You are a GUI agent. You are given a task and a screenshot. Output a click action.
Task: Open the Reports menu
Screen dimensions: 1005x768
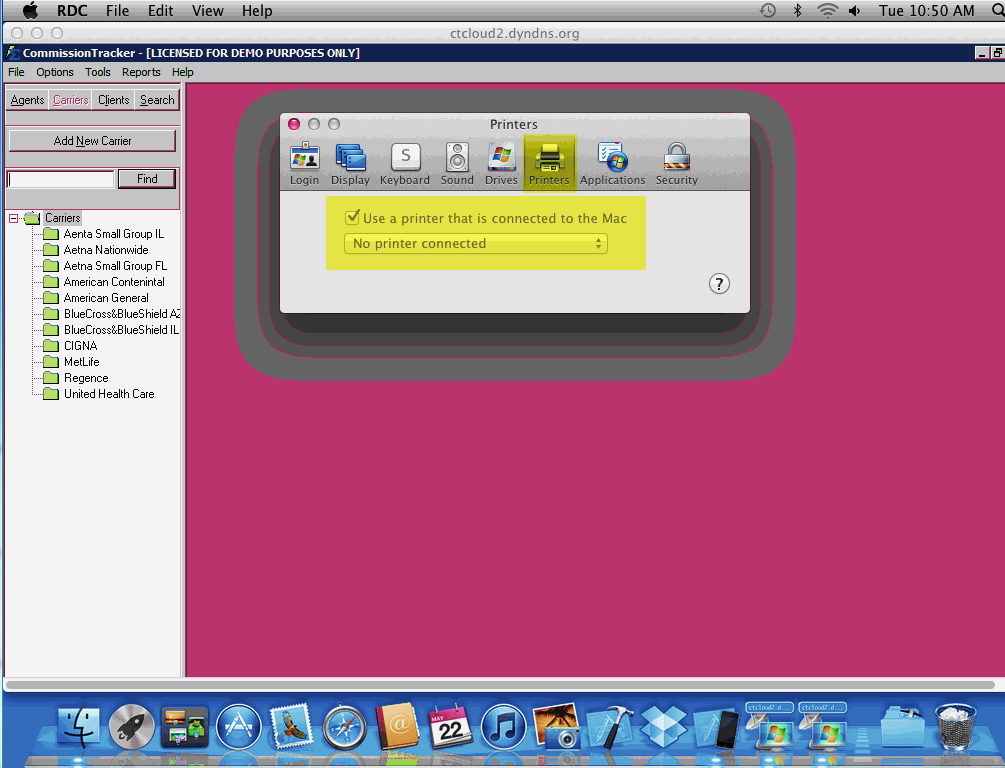(141, 72)
